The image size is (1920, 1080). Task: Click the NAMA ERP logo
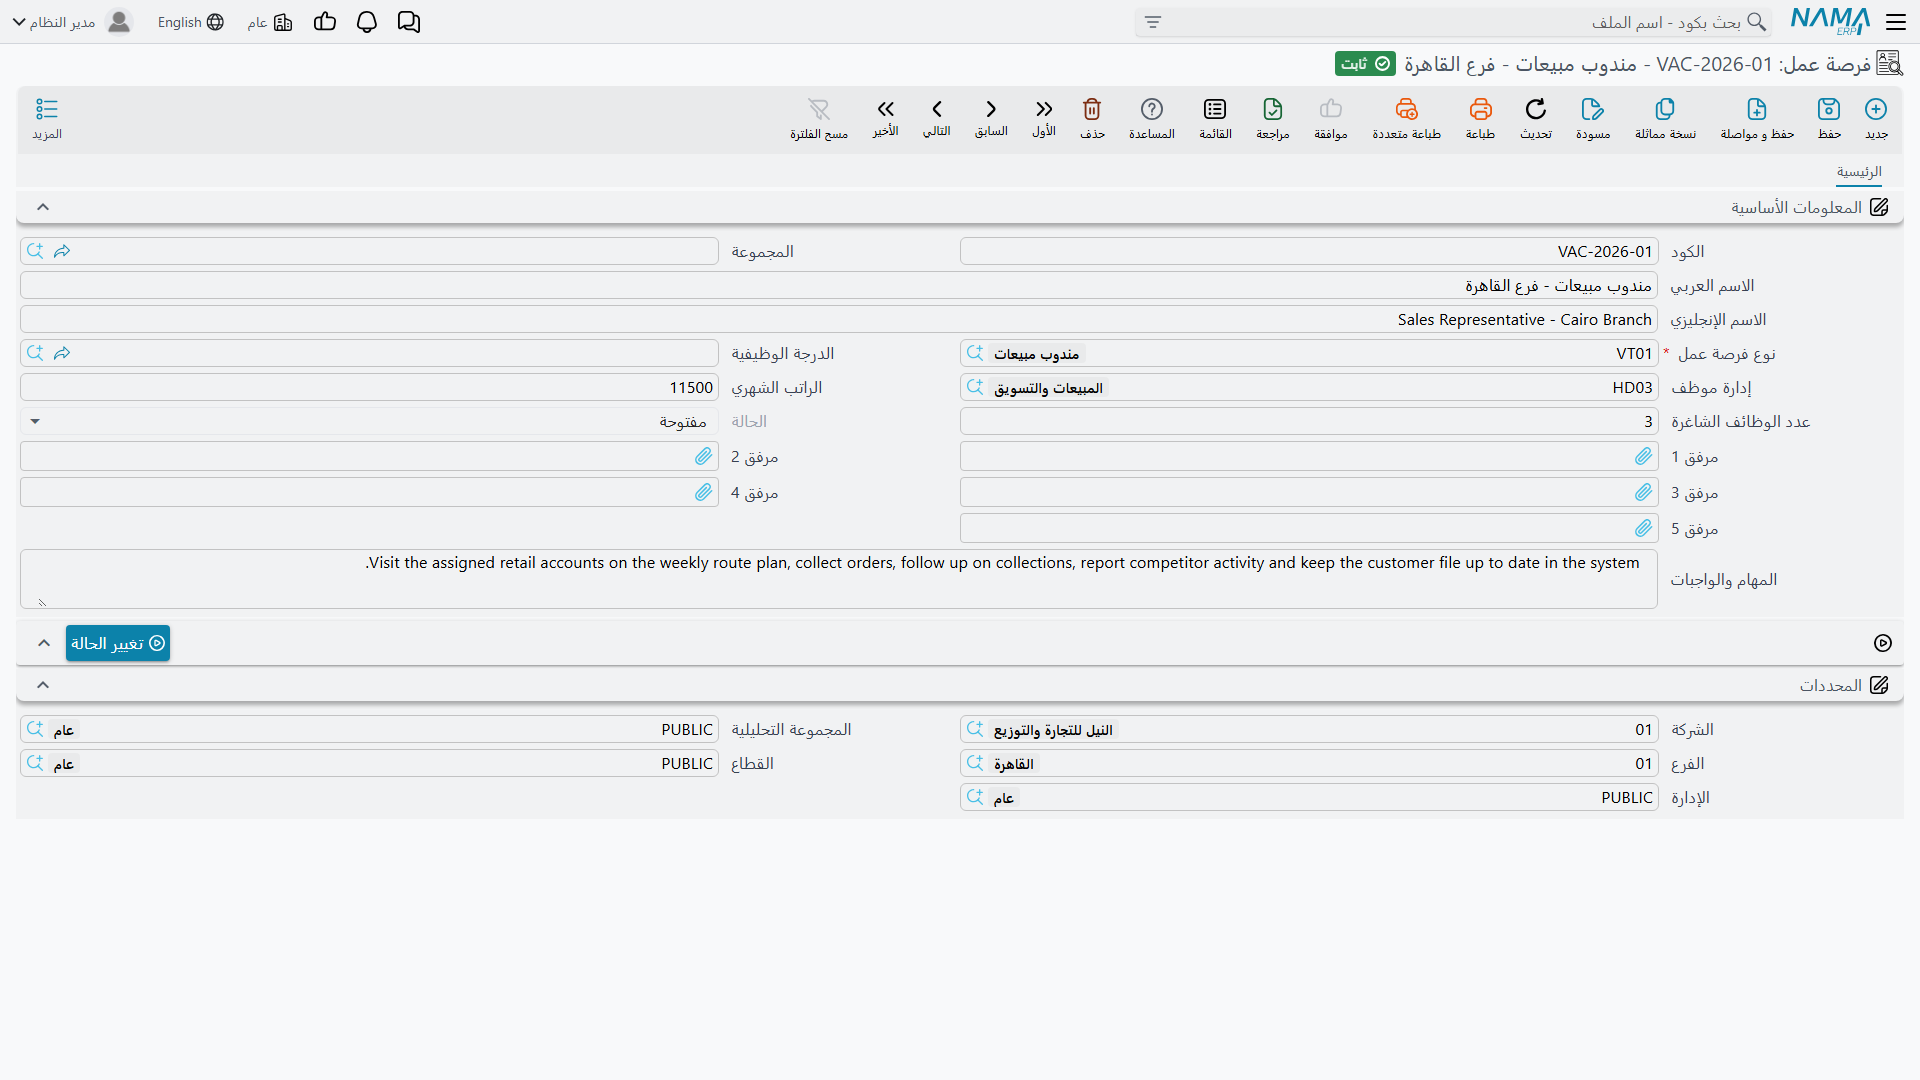coord(1831,21)
